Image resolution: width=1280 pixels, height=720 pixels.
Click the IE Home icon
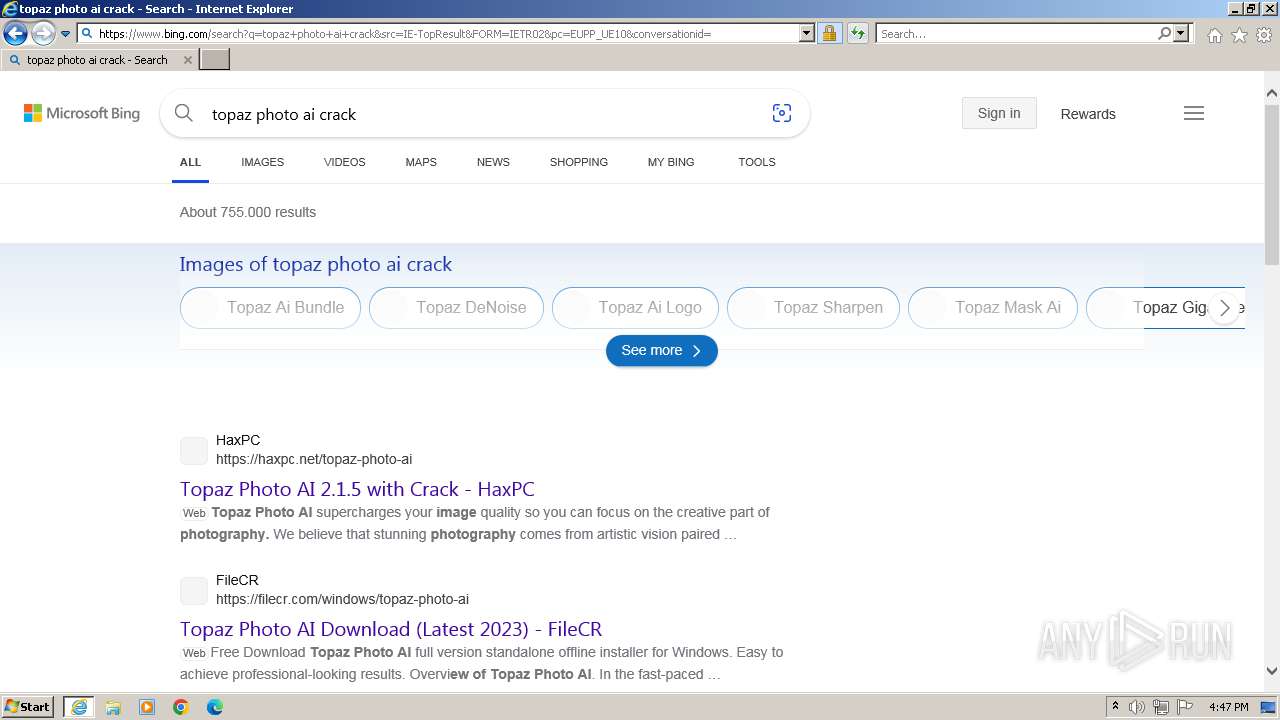coord(1214,35)
